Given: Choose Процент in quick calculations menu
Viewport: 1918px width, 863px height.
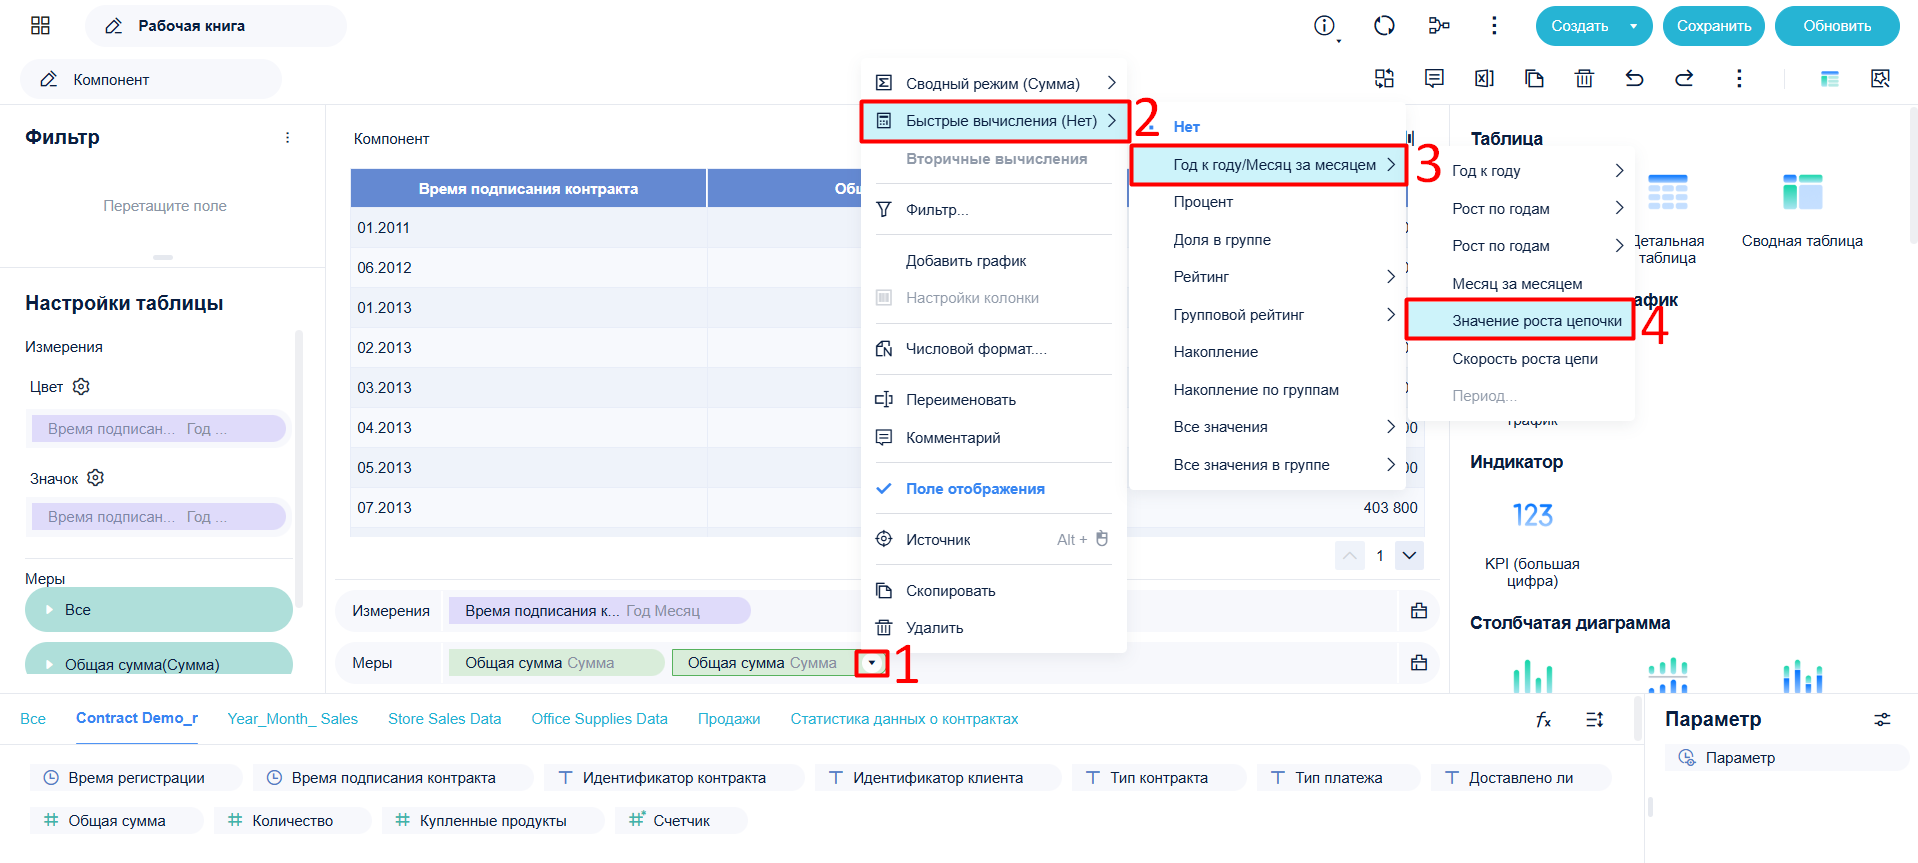Looking at the screenshot, I should pyautogui.click(x=1203, y=202).
